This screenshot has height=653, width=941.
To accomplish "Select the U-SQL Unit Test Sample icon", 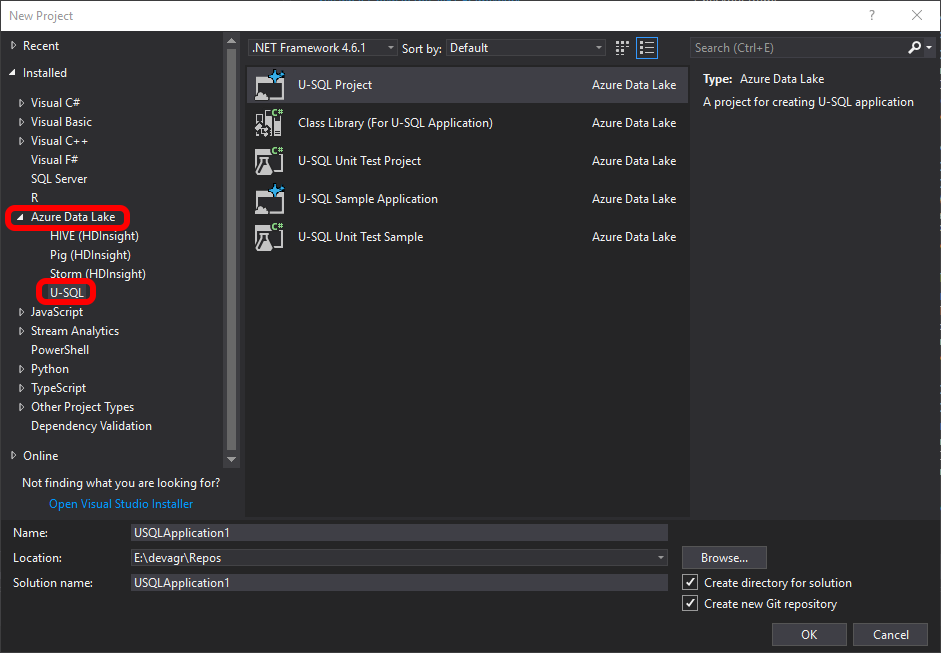I will 269,236.
